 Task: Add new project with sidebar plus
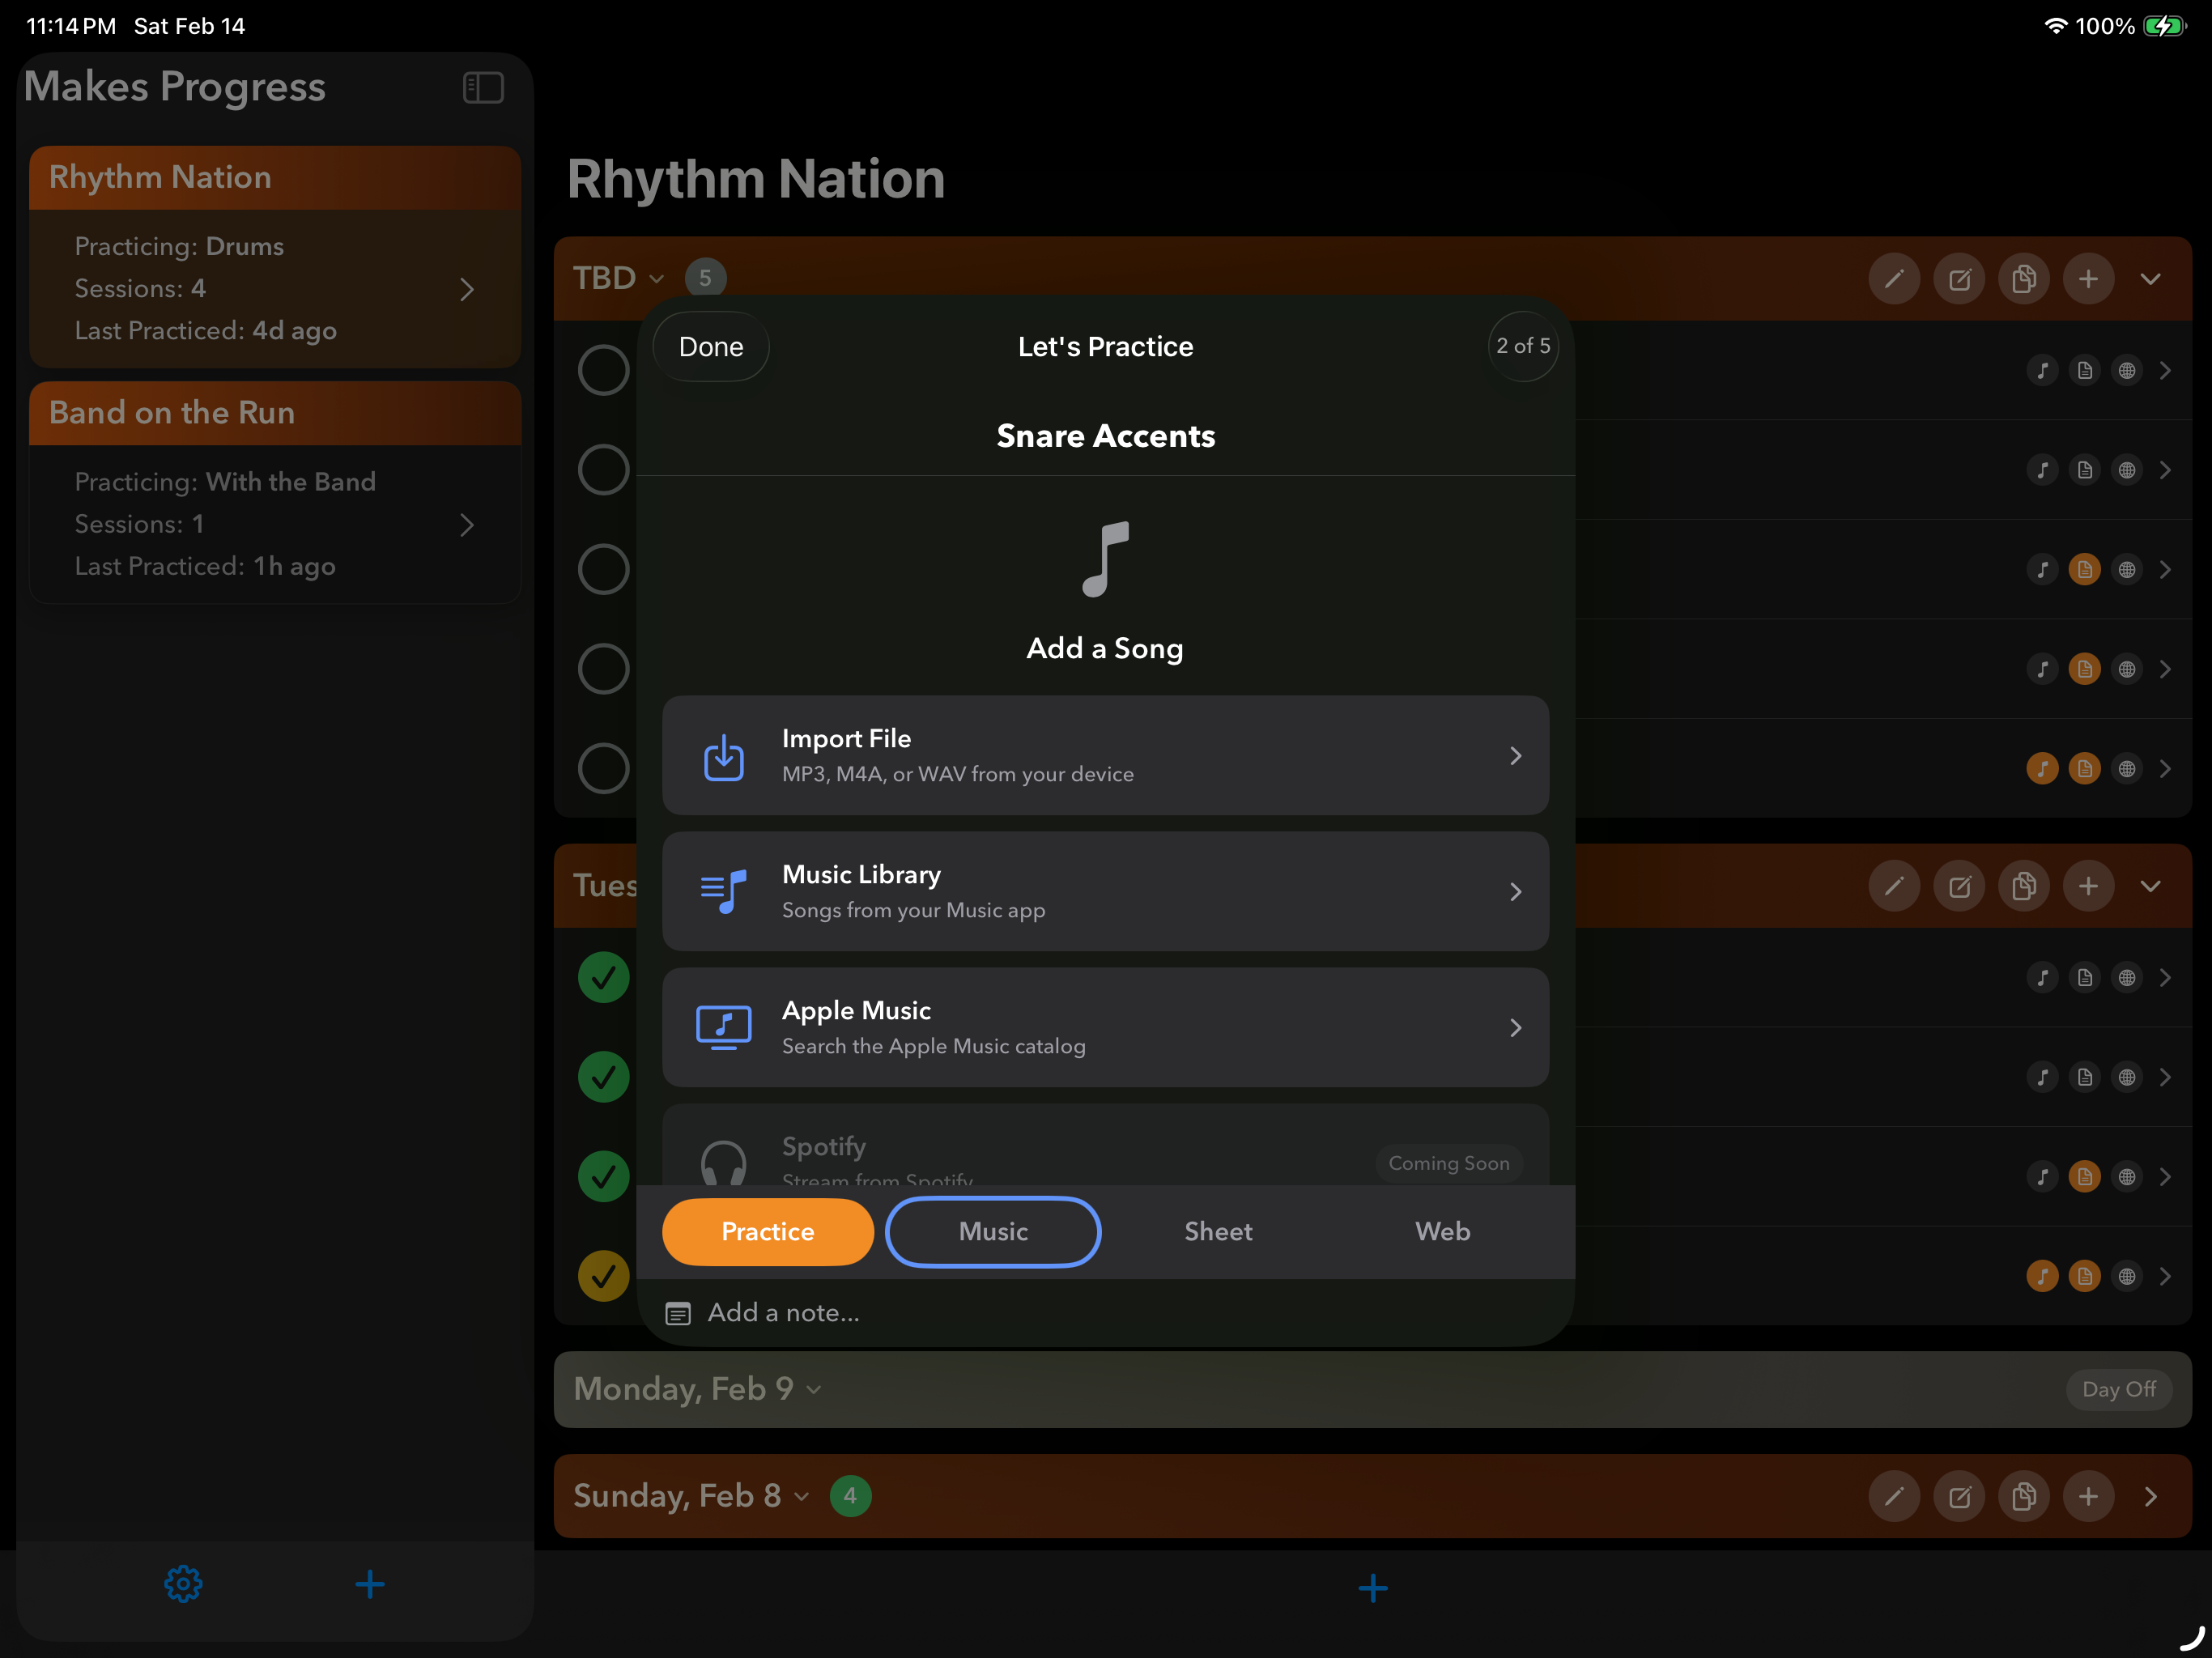pyautogui.click(x=370, y=1584)
